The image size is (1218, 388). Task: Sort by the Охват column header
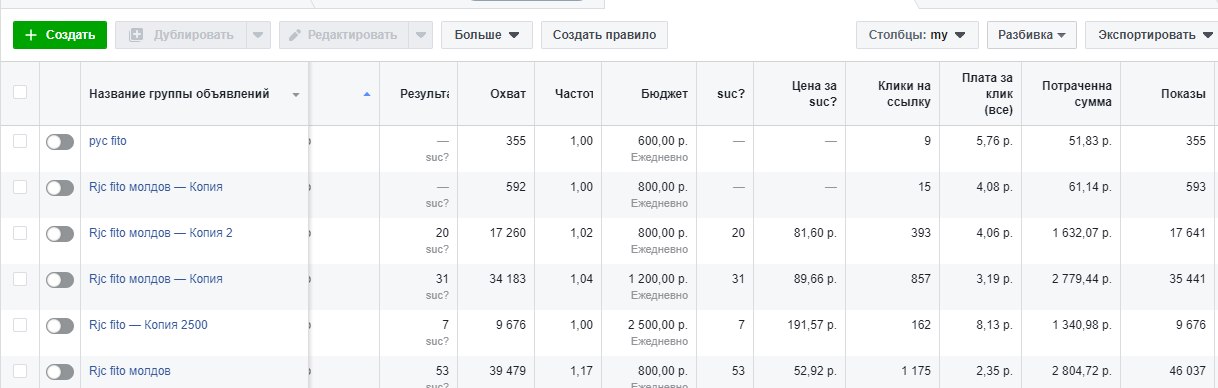(508, 94)
